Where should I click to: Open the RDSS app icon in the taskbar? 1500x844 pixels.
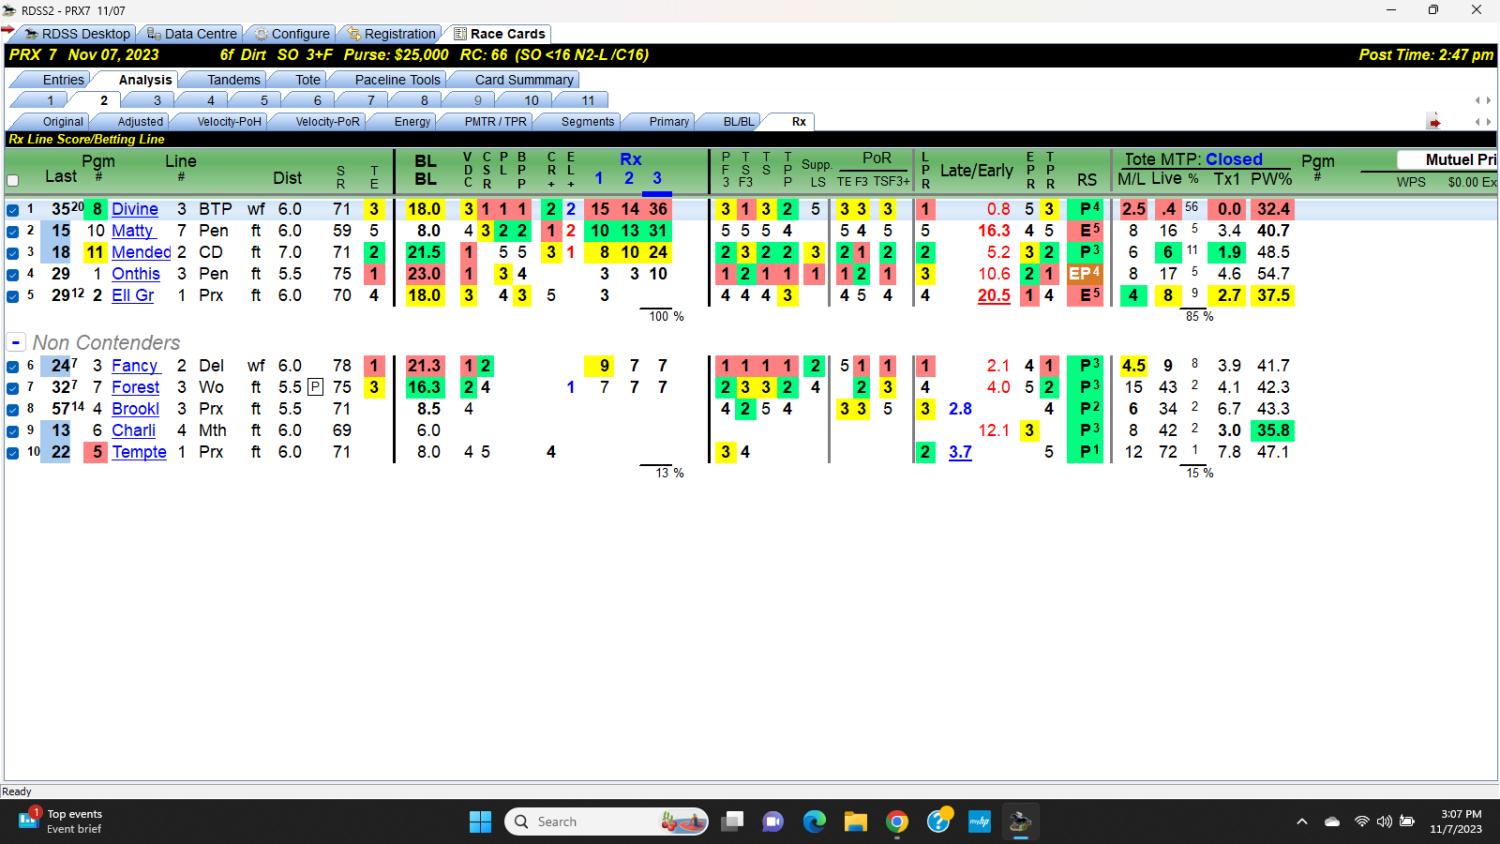coord(1020,822)
